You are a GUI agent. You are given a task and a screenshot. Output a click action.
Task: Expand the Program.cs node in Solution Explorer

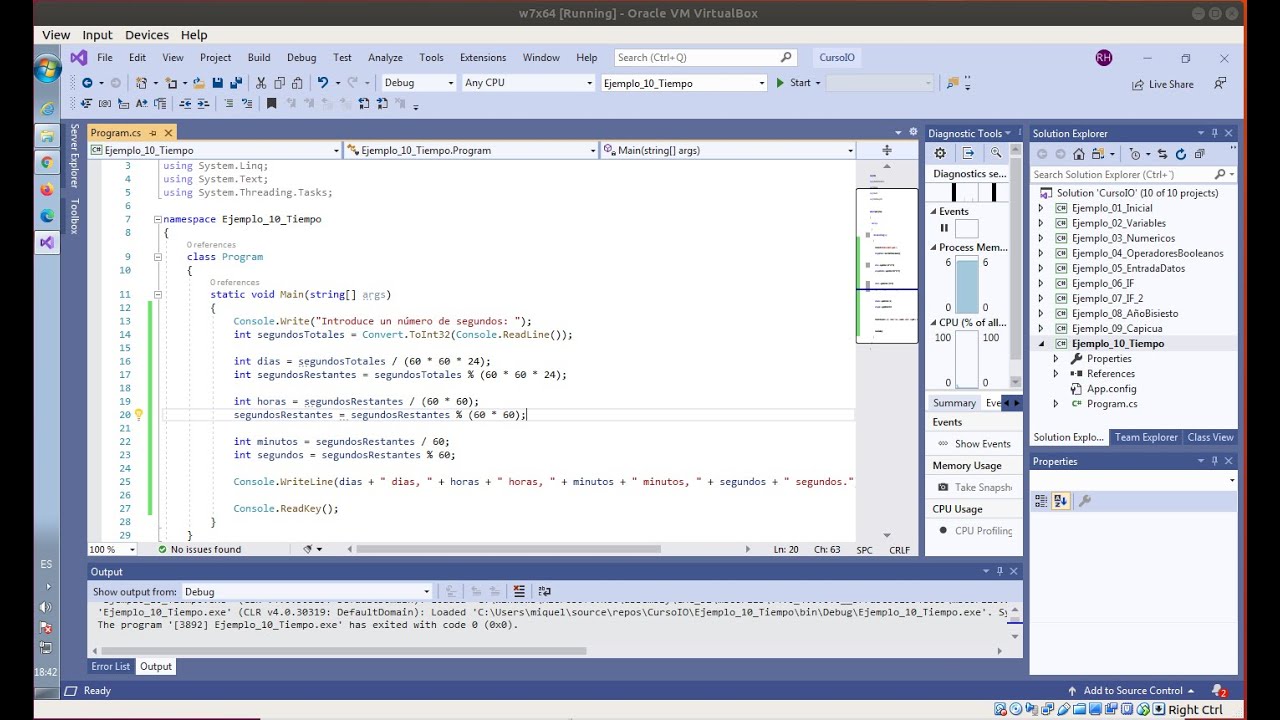[x=1056, y=403]
